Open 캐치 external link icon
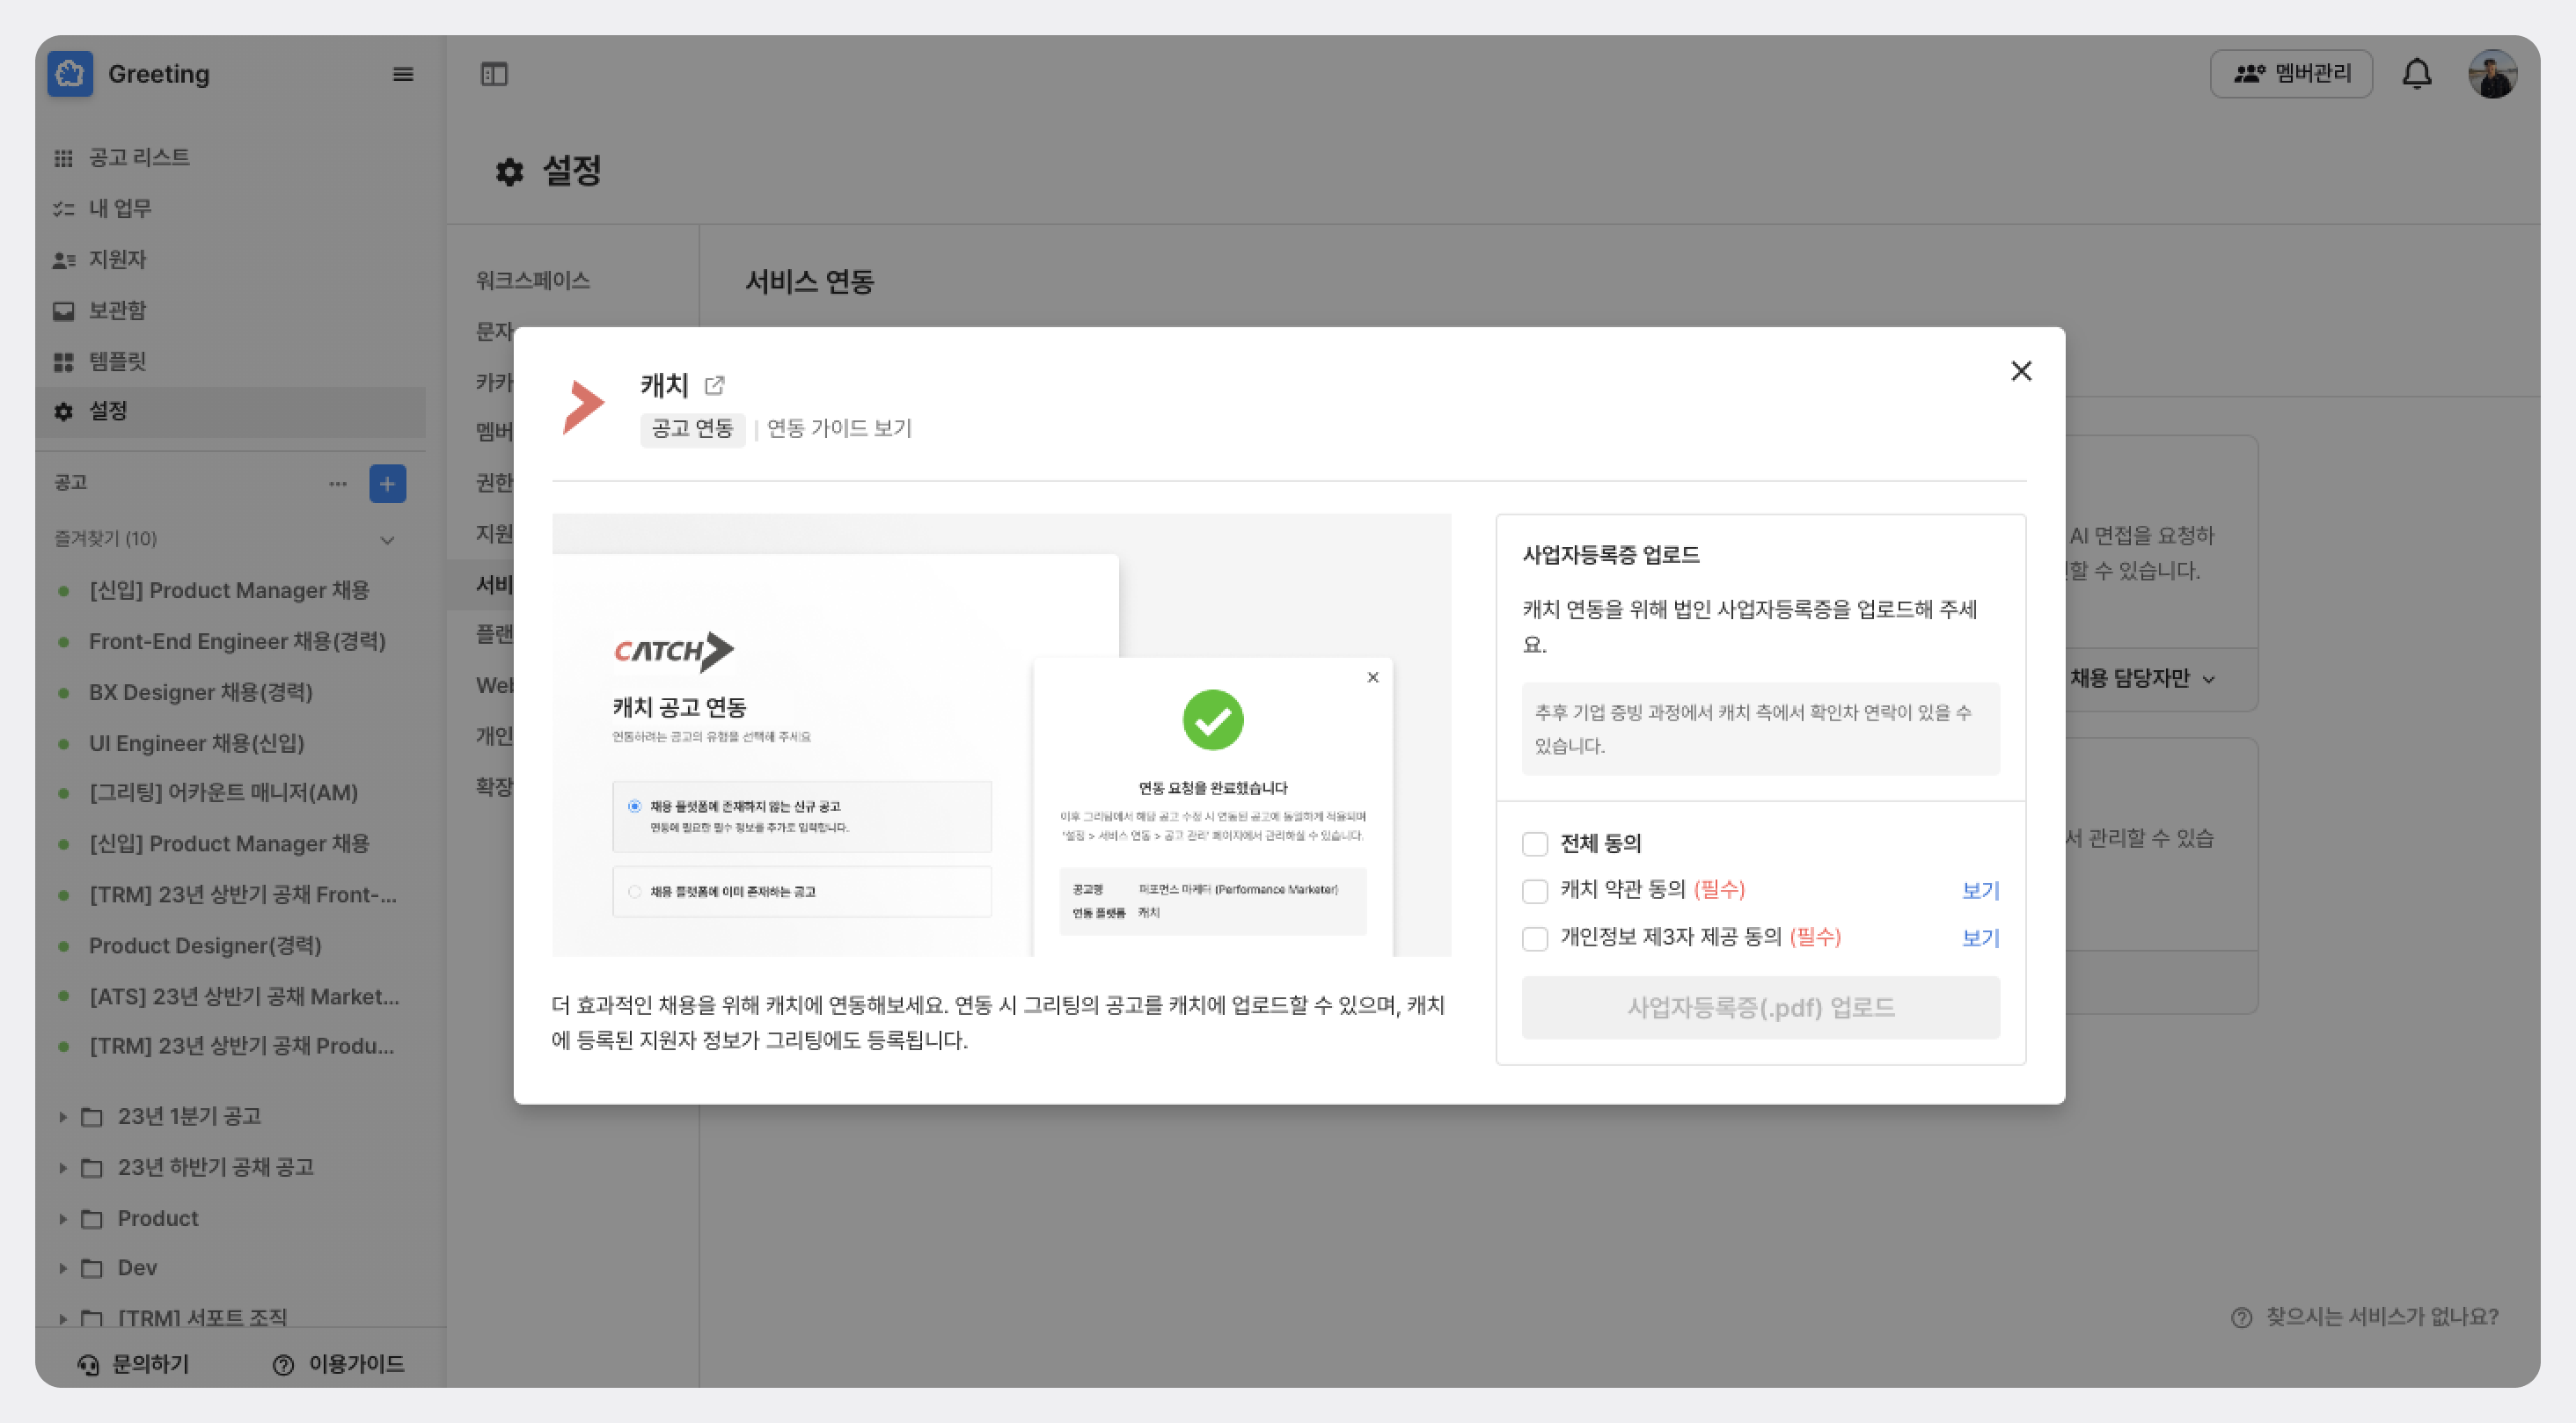Viewport: 2576px width, 1423px height. (x=714, y=385)
